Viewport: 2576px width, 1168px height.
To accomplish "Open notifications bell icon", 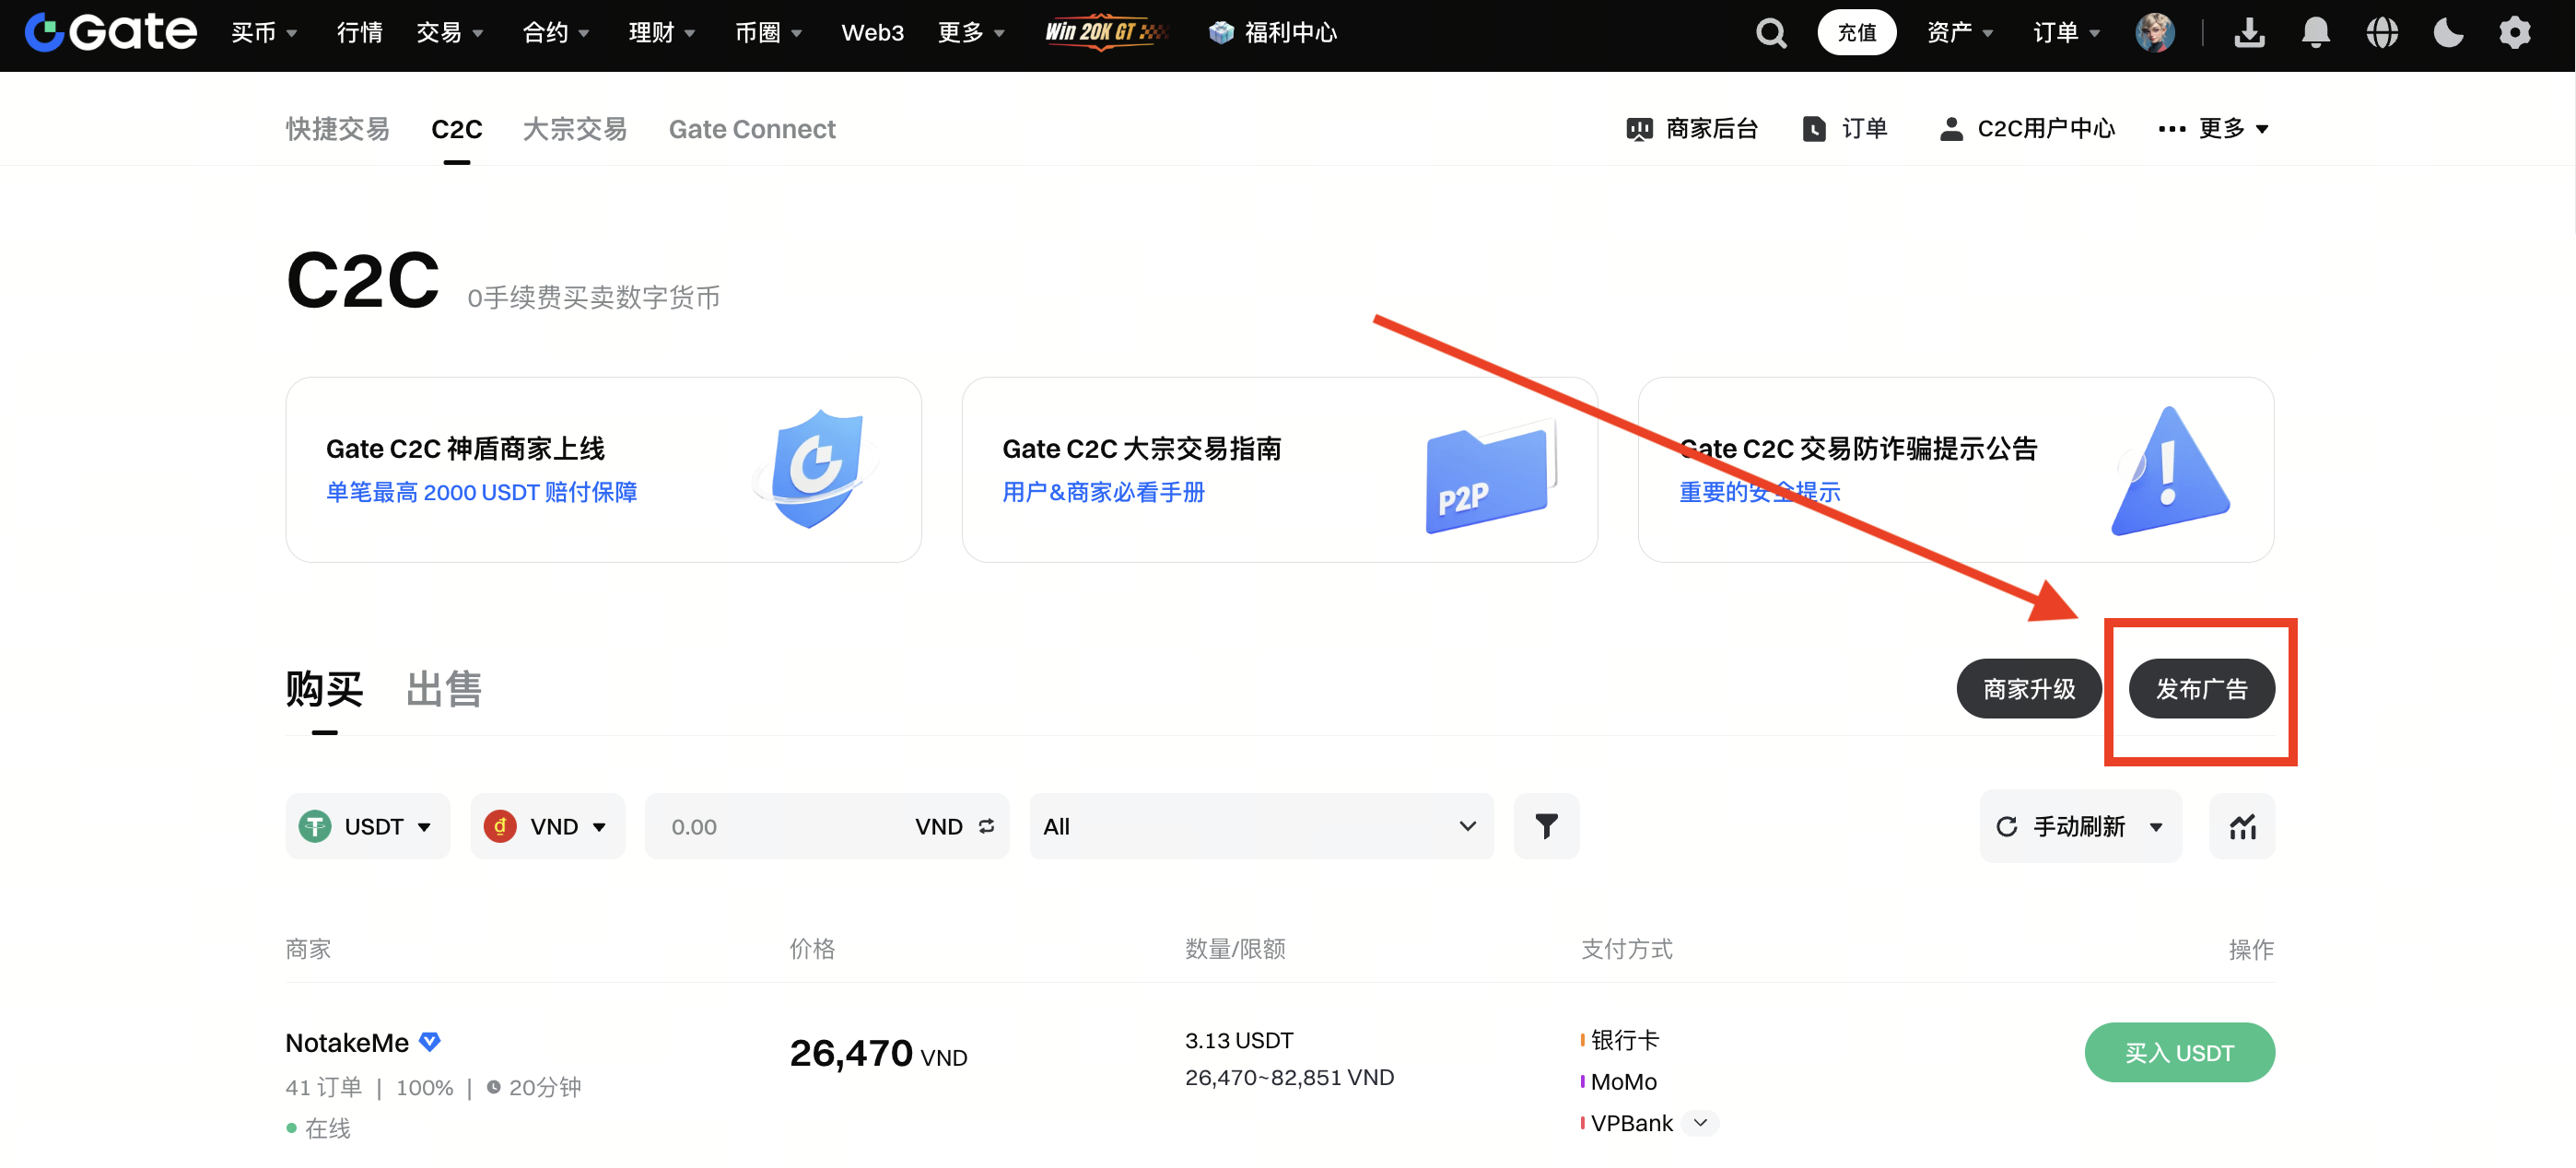I will [2315, 33].
